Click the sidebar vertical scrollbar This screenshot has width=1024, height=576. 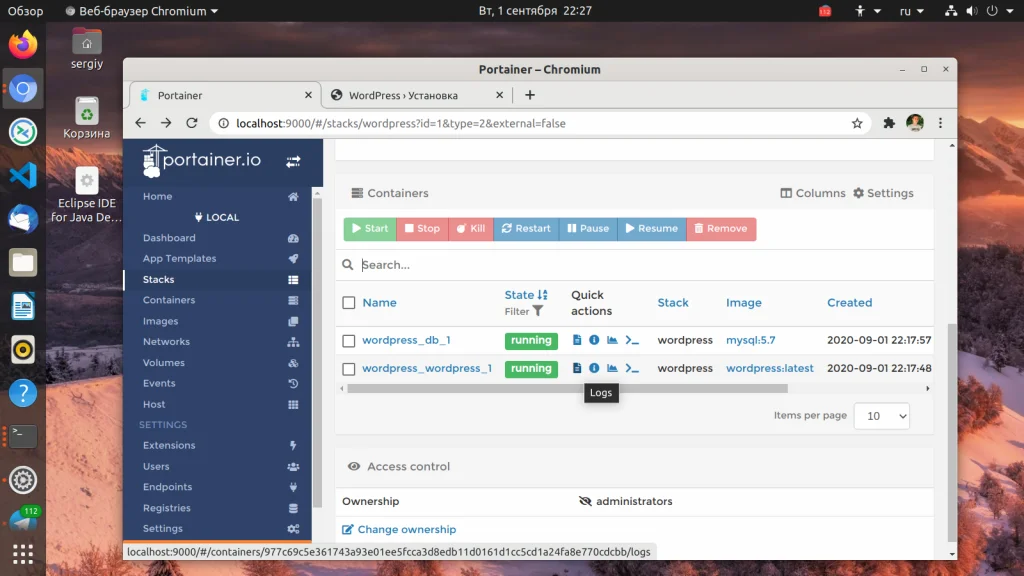pyautogui.click(x=317, y=353)
